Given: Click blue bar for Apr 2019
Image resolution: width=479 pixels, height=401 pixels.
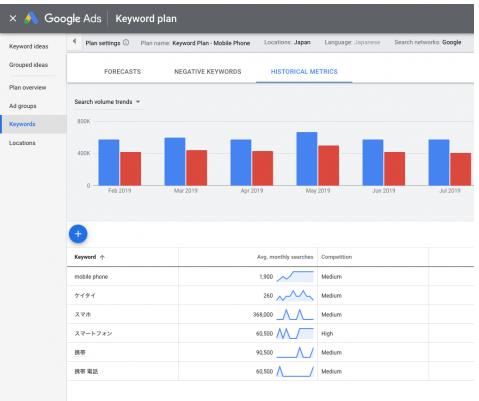Looking at the screenshot, I should [241, 162].
